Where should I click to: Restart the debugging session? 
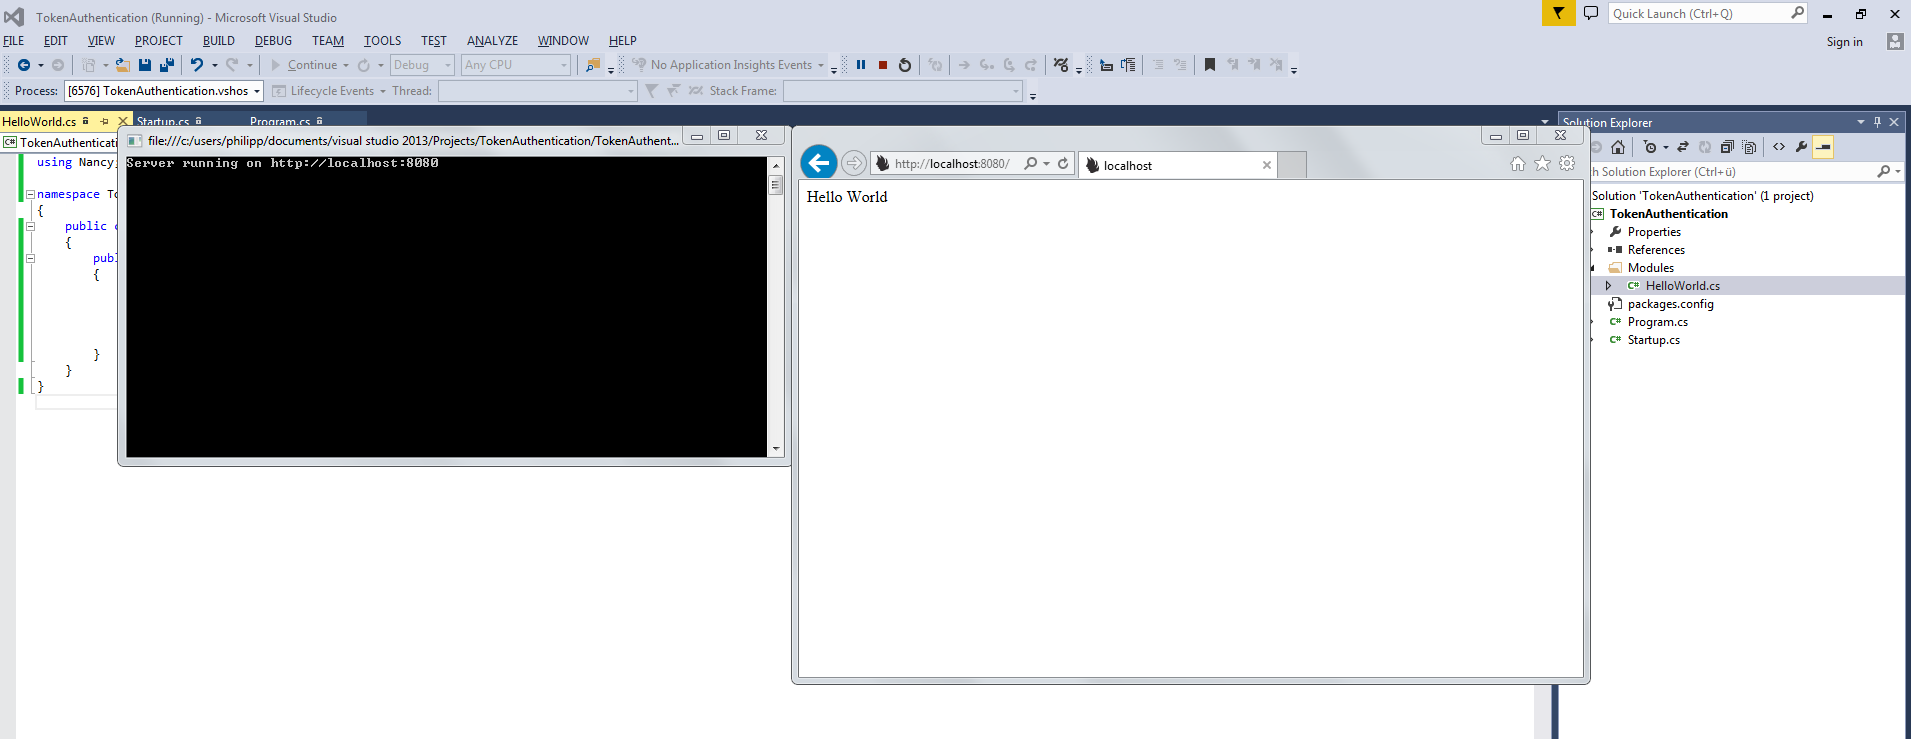(x=905, y=65)
